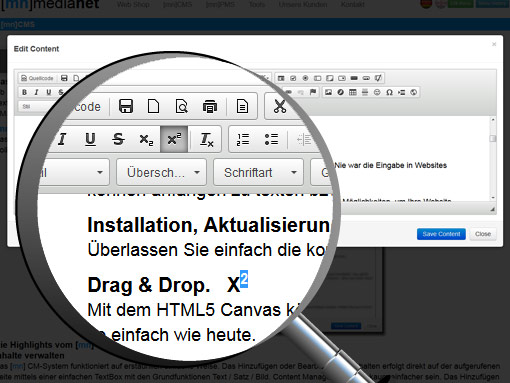Click the enlarged Print icon
Screen dimensions: 510x383
(210, 107)
